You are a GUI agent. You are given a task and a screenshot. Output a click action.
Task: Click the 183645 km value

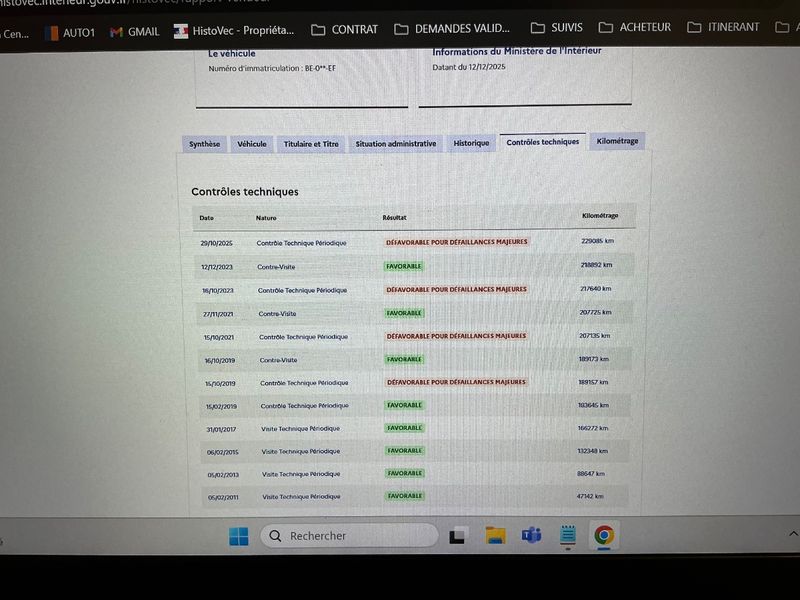click(x=593, y=405)
